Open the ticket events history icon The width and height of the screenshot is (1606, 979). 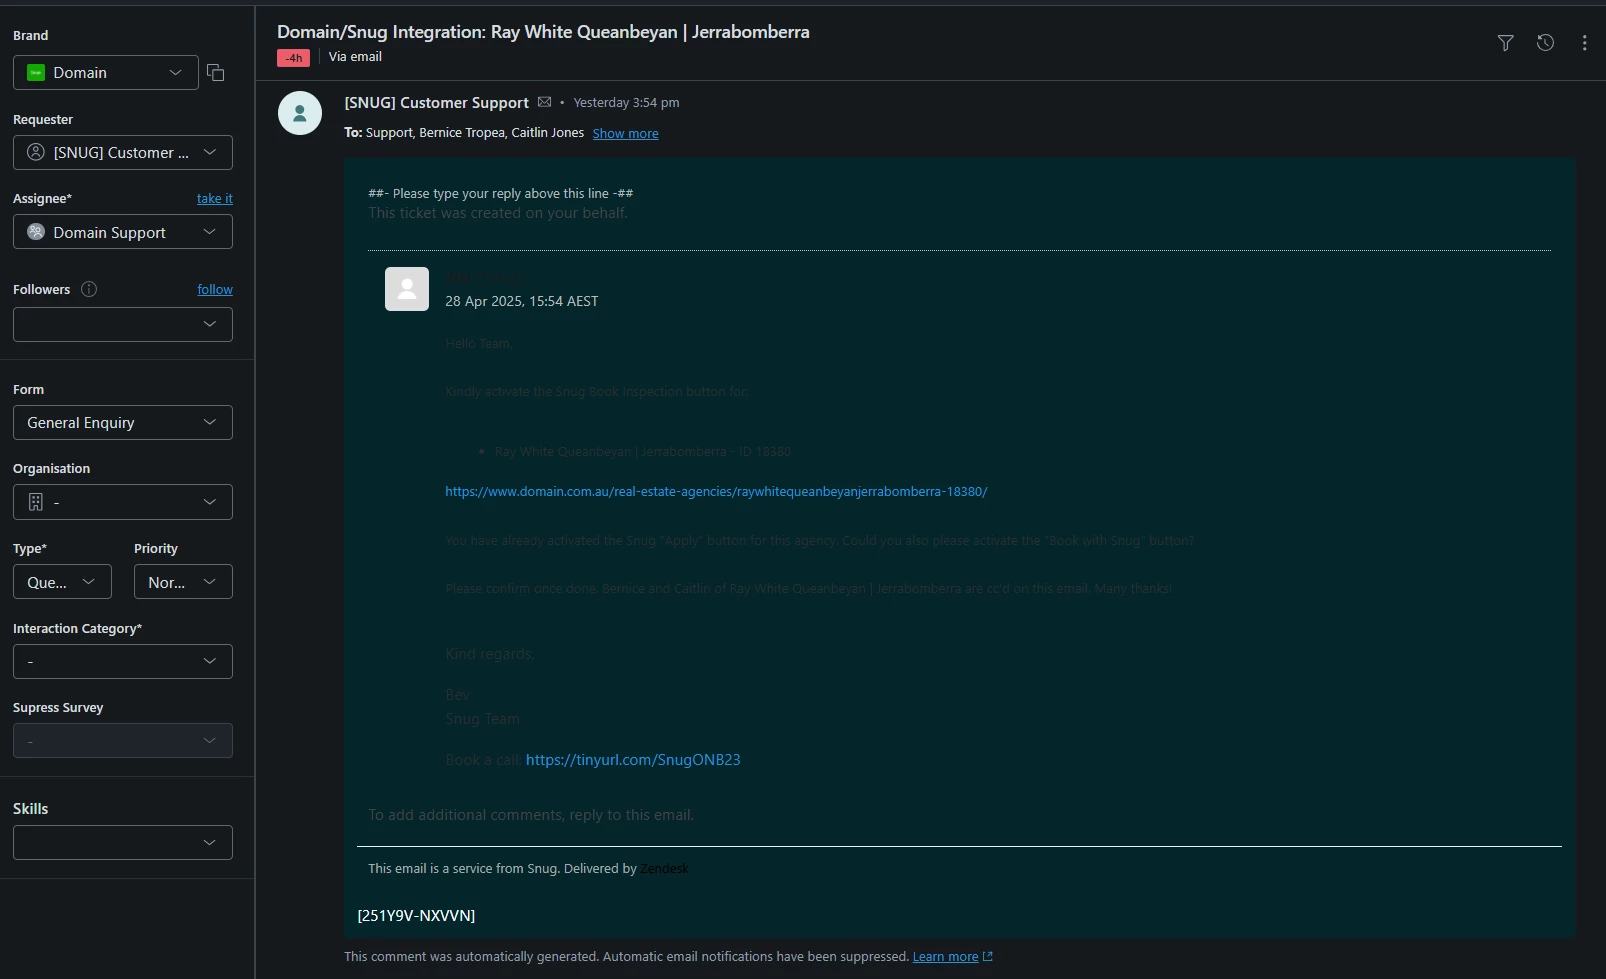(1545, 42)
